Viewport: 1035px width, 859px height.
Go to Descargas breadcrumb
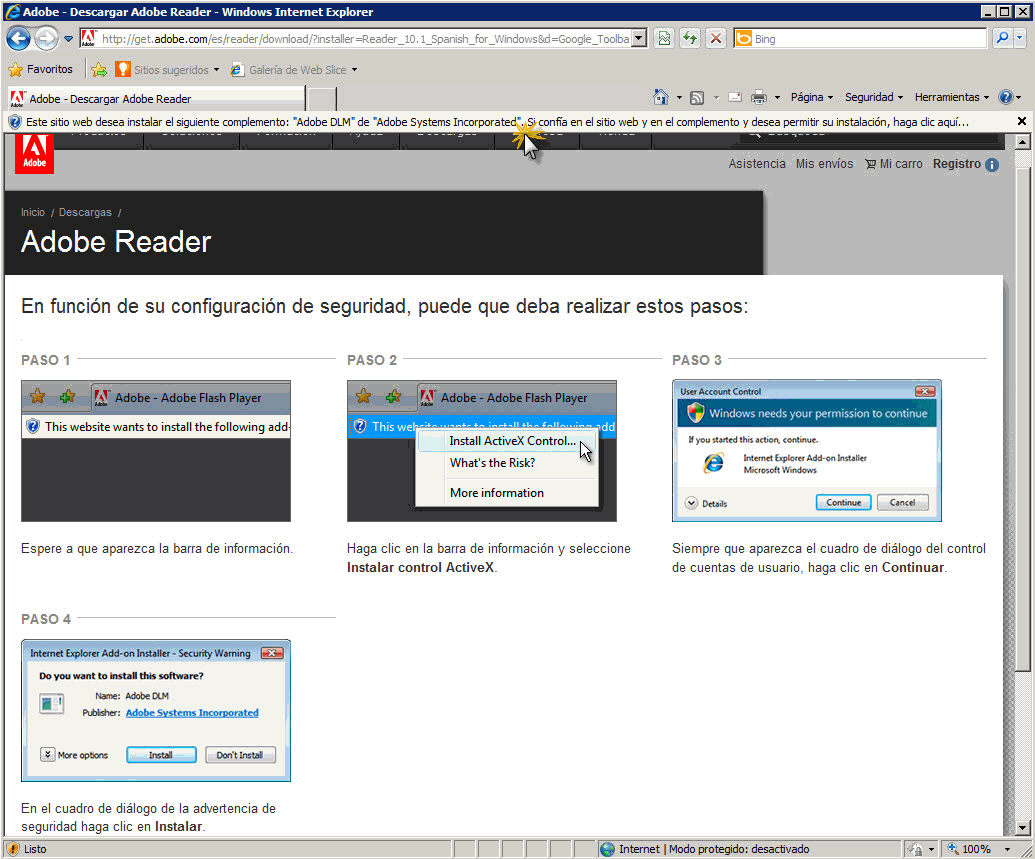85,212
